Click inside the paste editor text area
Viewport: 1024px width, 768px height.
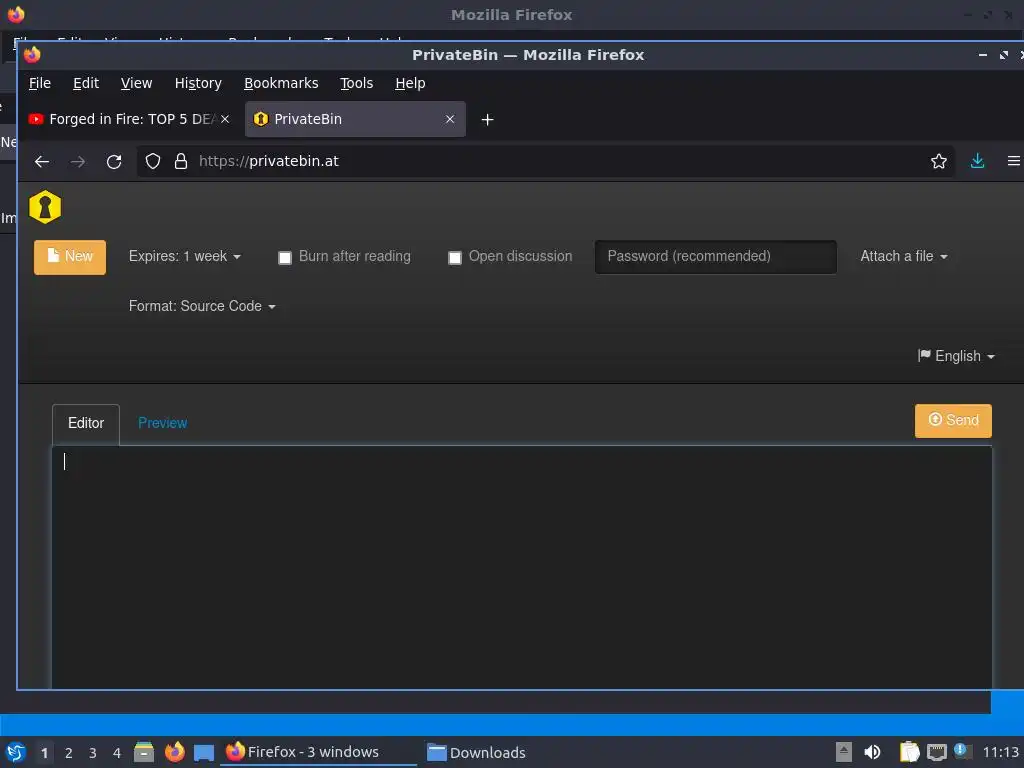click(522, 567)
